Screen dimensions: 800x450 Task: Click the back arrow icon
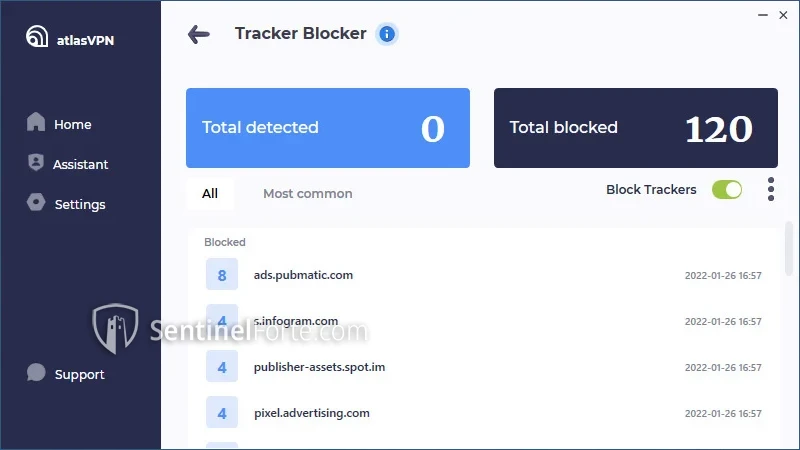[x=199, y=34]
